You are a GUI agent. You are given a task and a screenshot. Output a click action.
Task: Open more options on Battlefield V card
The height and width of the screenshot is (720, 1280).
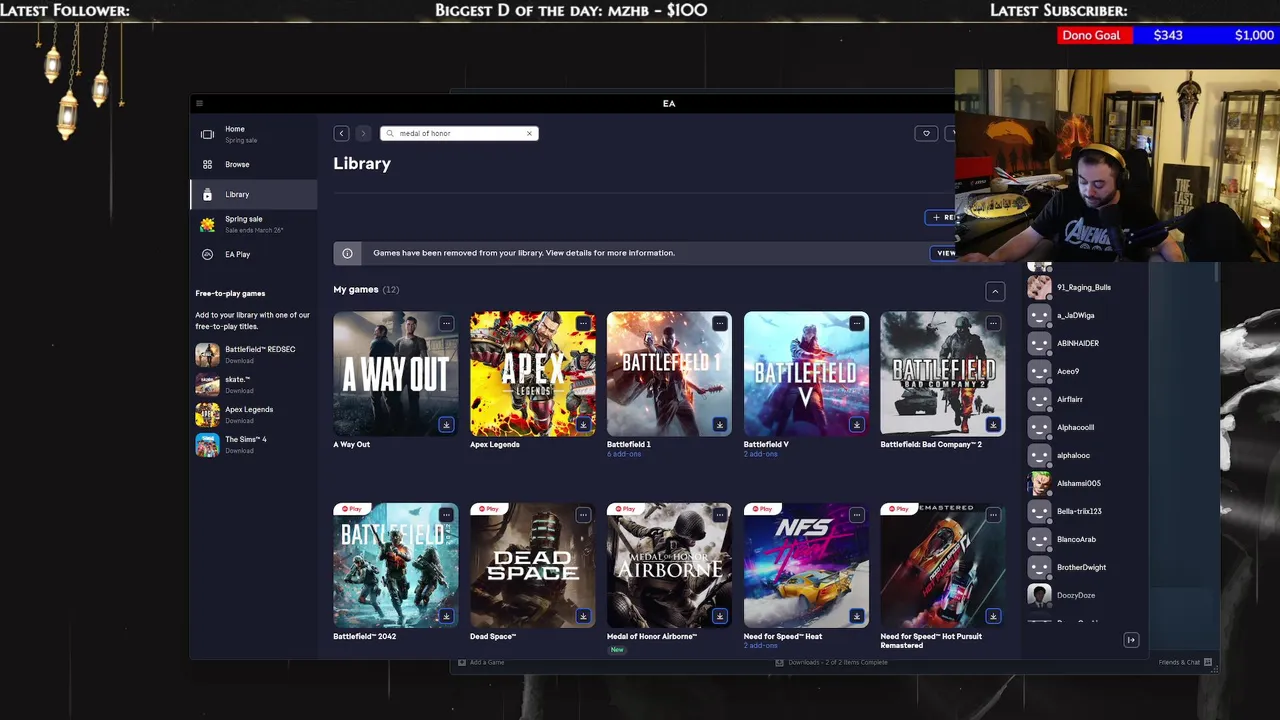[856, 323]
